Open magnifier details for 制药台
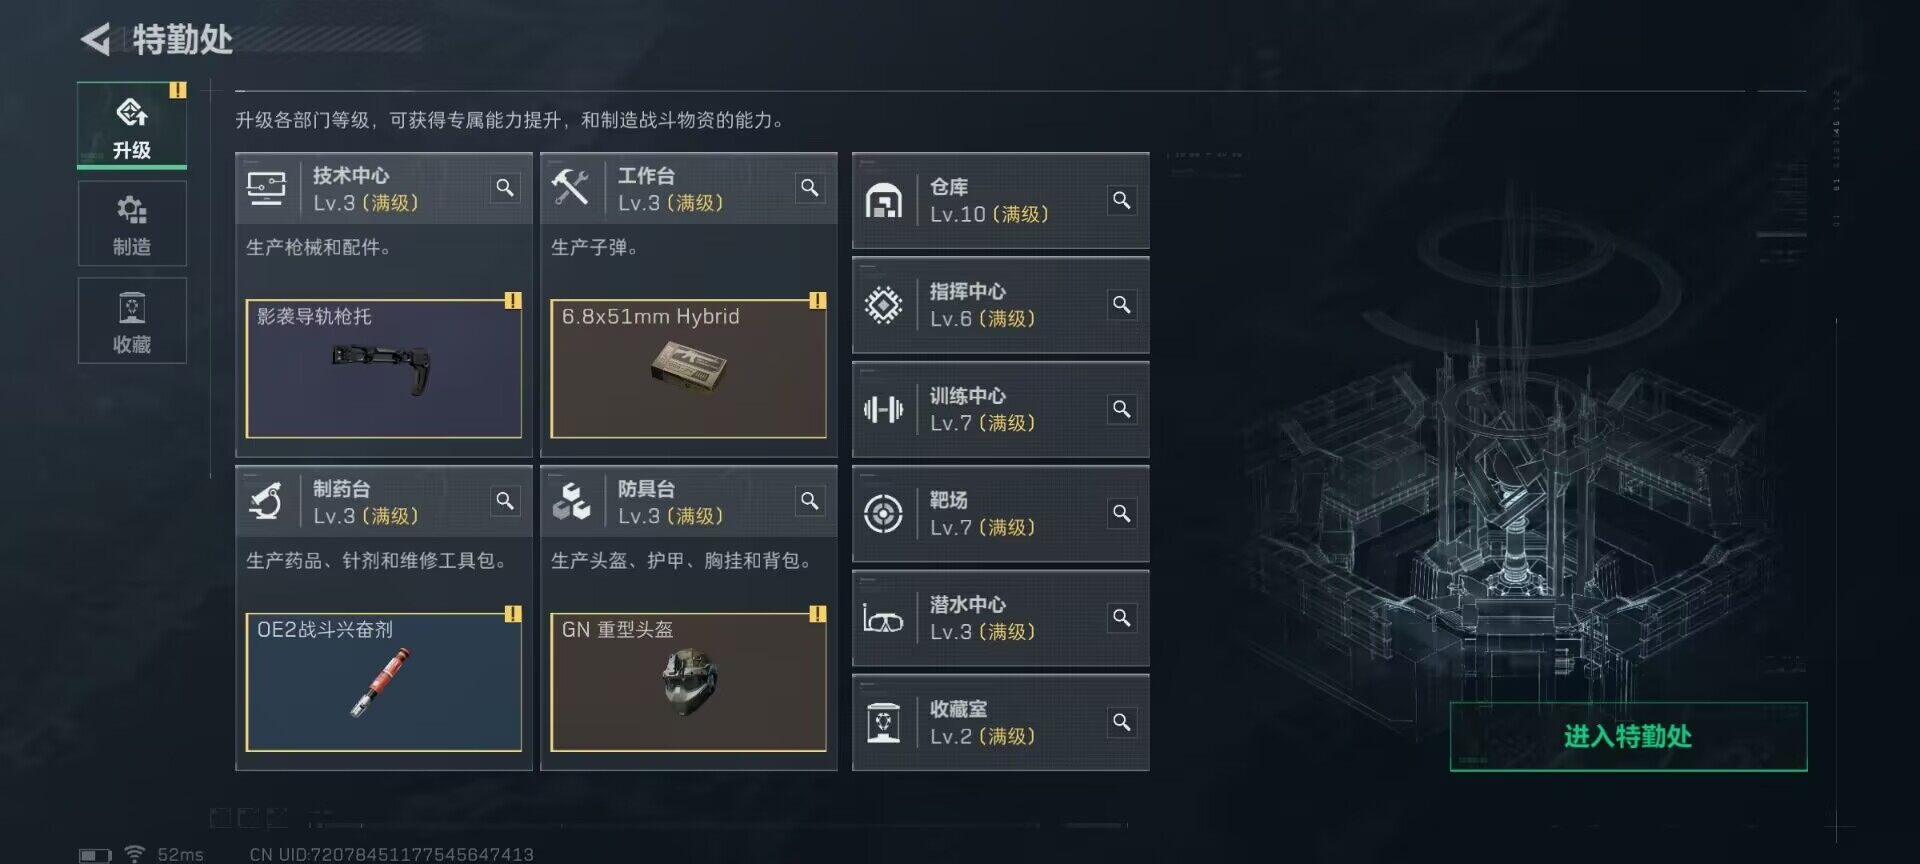Screen dimensions: 1920x864 [505, 501]
